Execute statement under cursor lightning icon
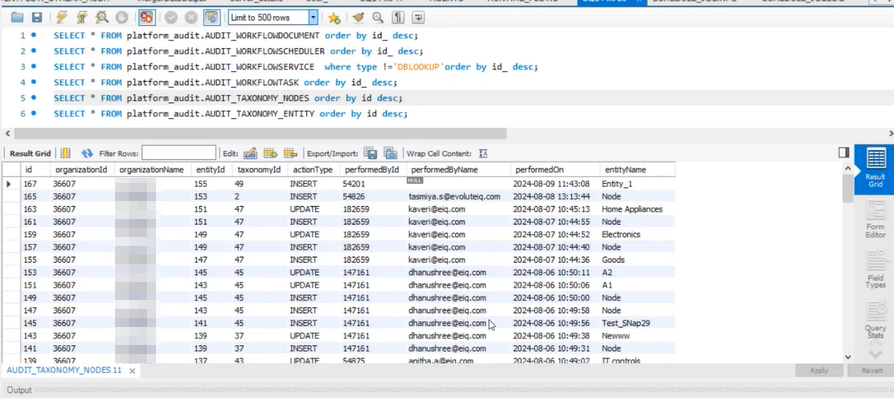This screenshot has height=399, width=894. 83,18
